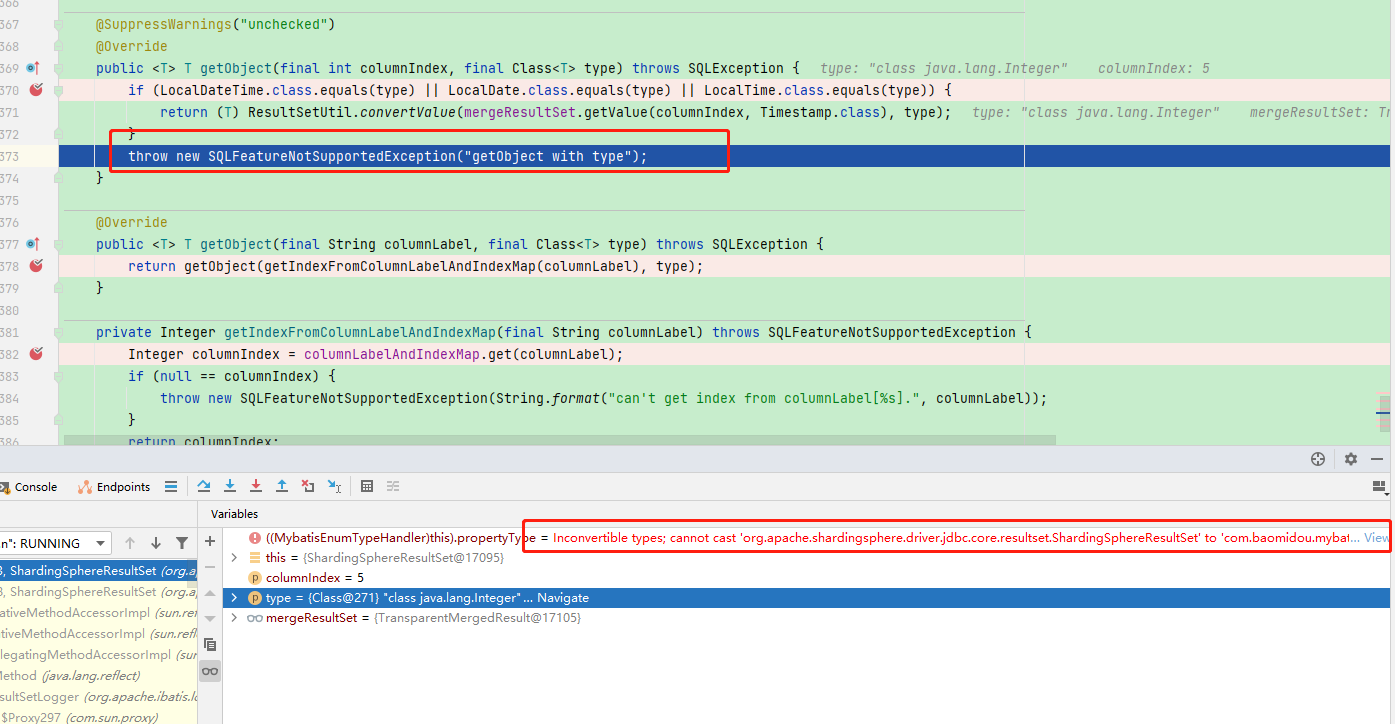This screenshot has height=724, width=1395.
Task: Click the Step Over debugger icon
Action: point(204,486)
